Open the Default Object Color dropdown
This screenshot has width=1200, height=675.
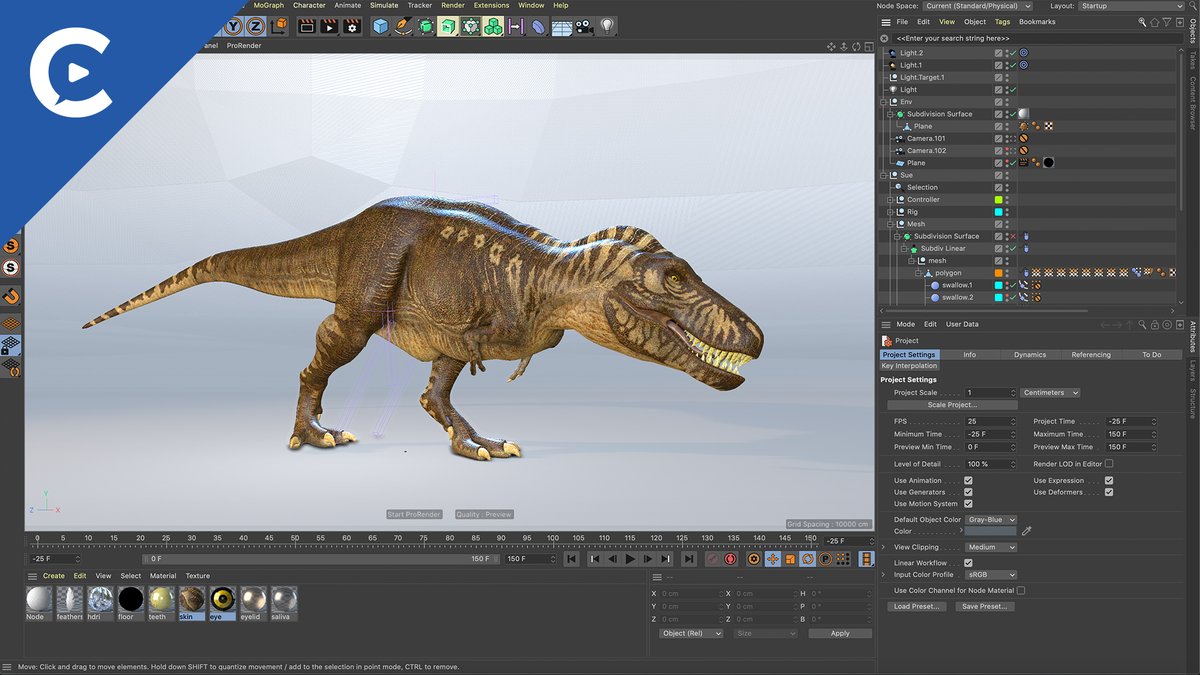(991, 520)
